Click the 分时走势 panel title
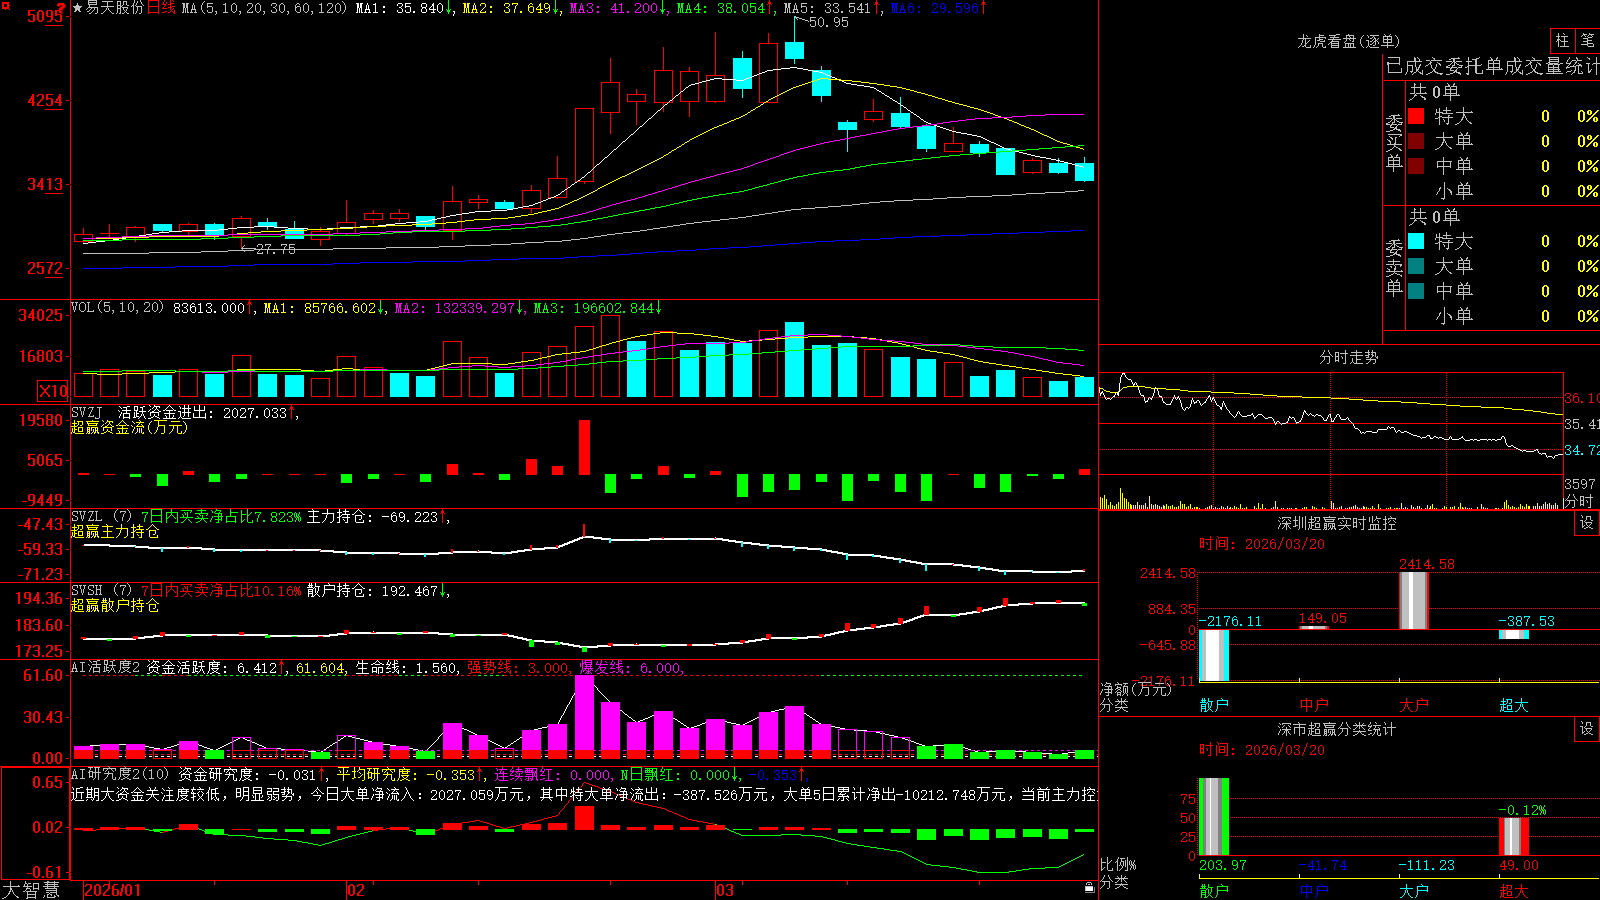Viewport: 1600px width, 900px height. 1348,357
